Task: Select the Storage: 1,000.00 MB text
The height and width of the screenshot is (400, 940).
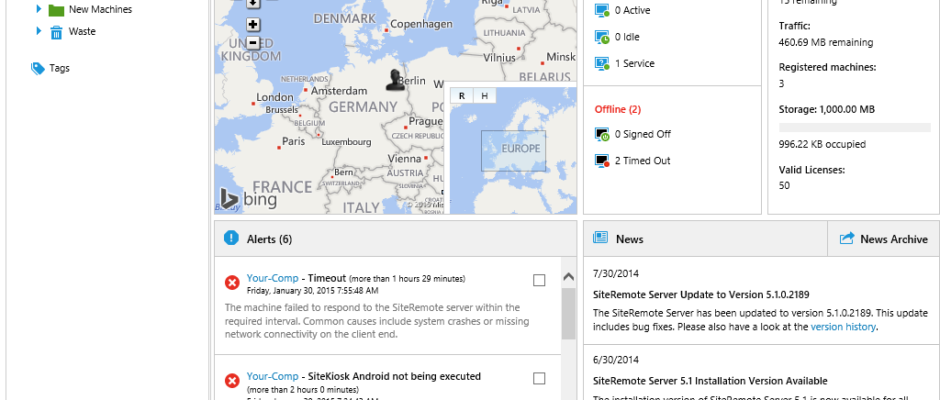Action: (x=826, y=109)
